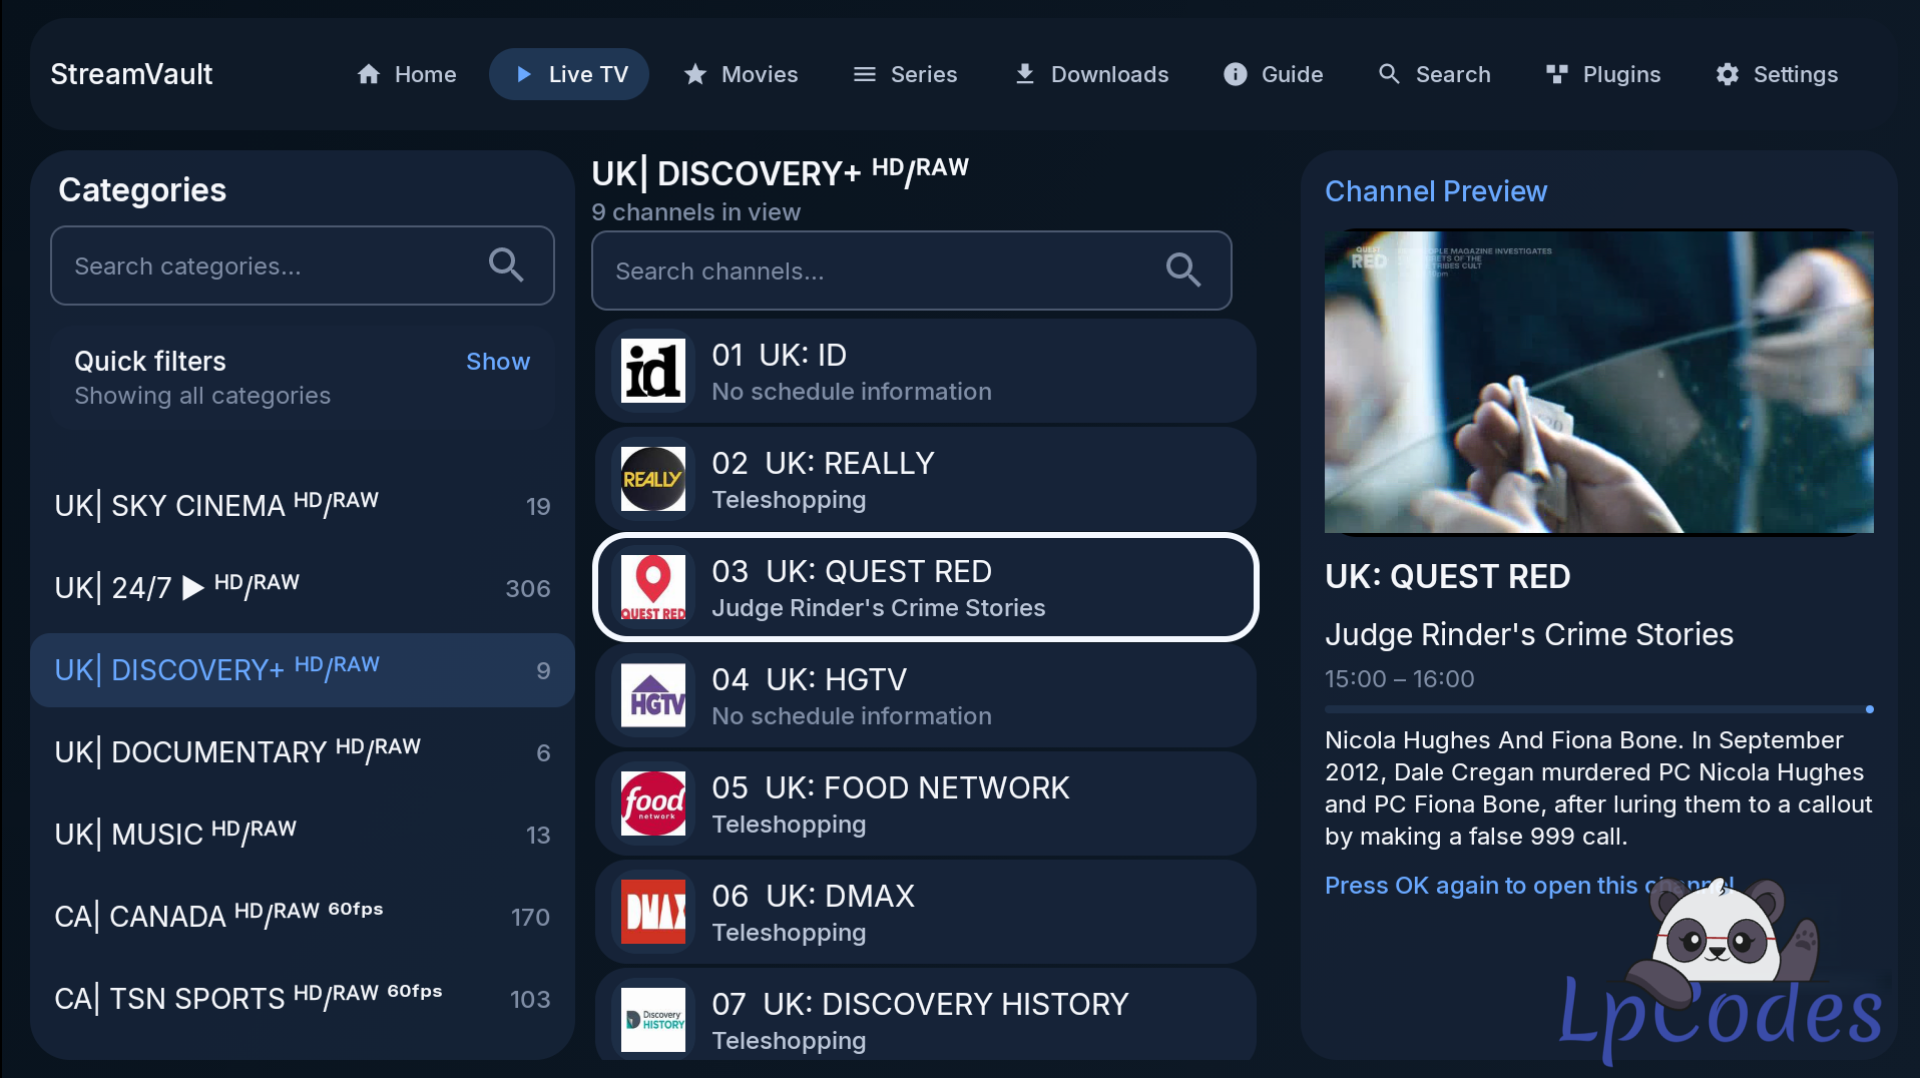Viewport: 1920px width, 1078px height.
Task: Select the UK| 24/7 category
Action: 302,588
